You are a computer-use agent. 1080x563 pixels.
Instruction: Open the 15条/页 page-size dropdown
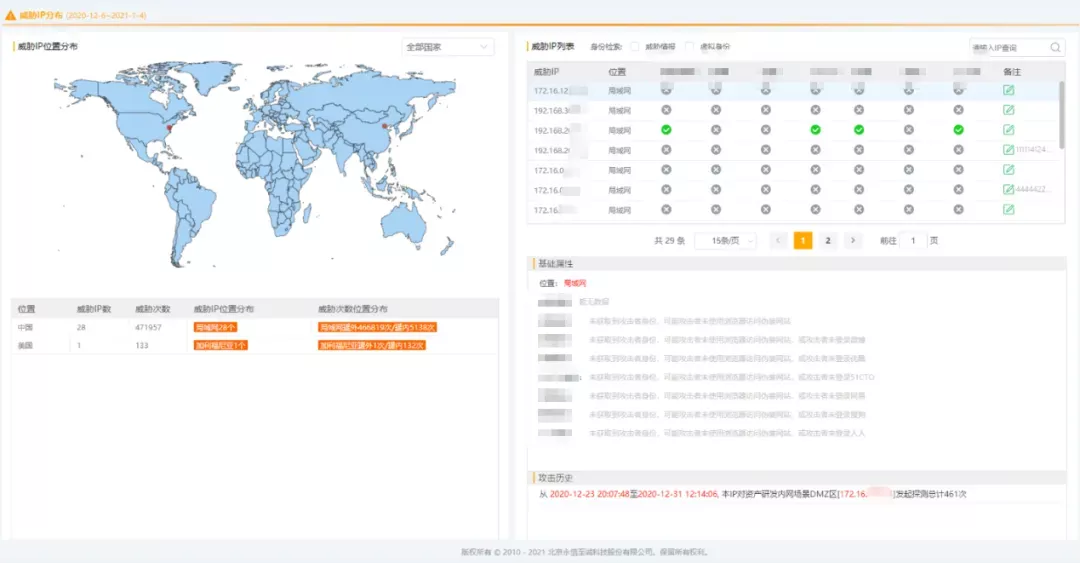pyautogui.click(x=725, y=240)
